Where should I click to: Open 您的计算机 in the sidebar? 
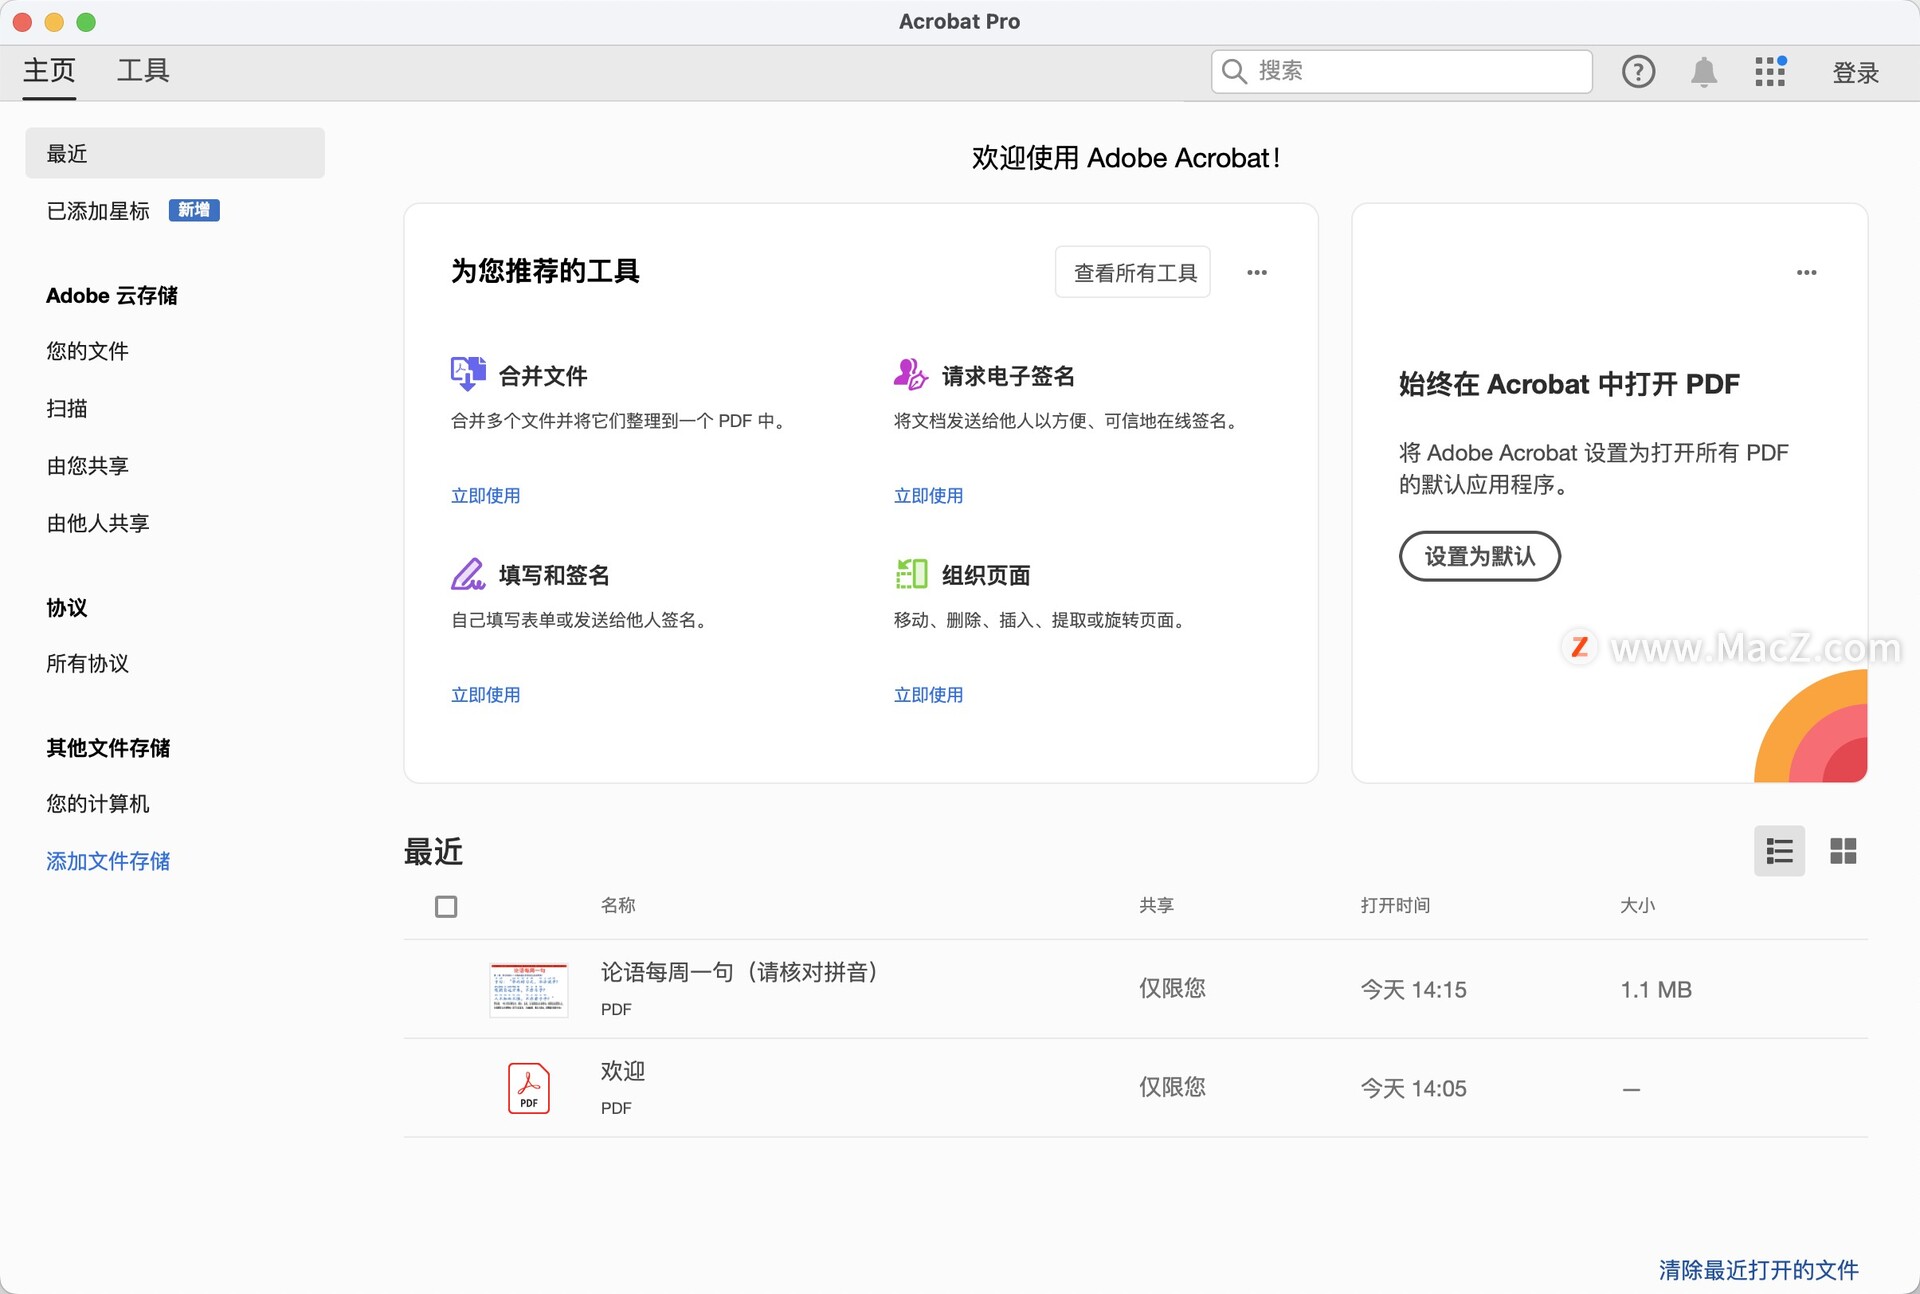click(x=98, y=804)
